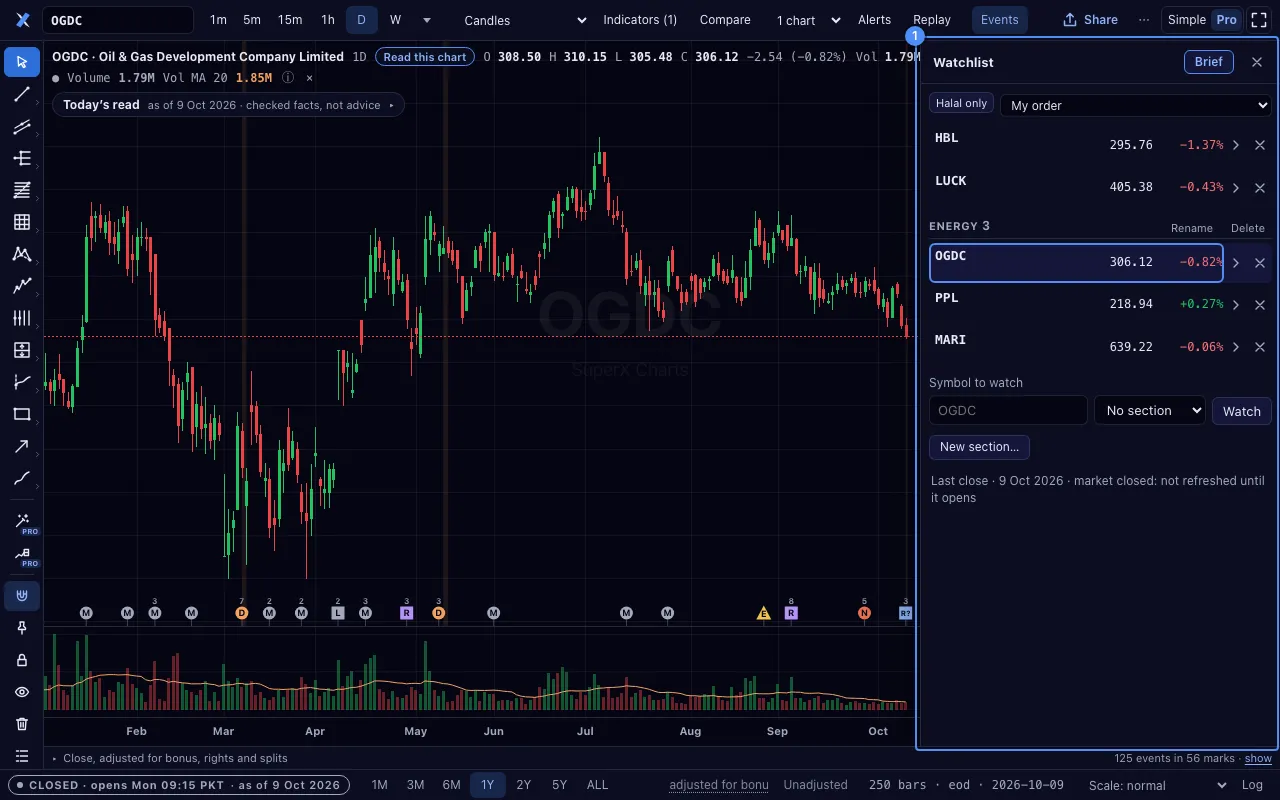Open the three-dot more menu

(x=1144, y=20)
